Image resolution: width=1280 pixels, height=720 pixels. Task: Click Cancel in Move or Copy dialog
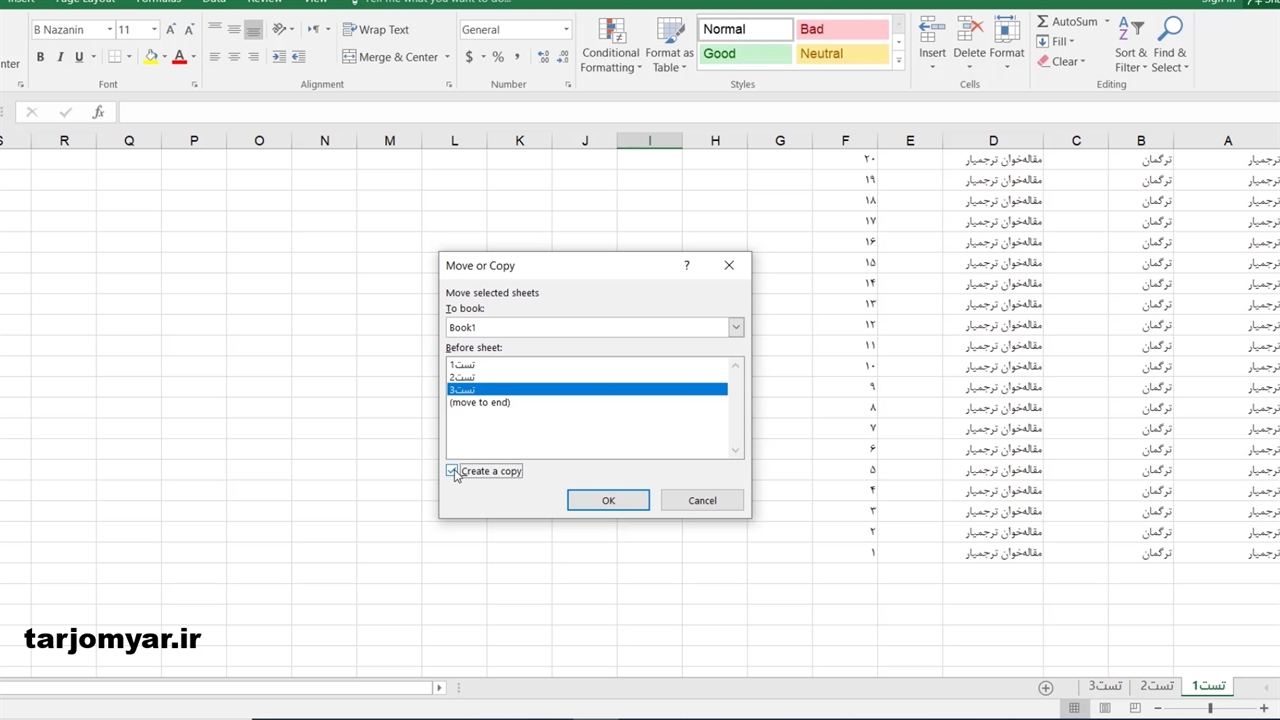[702, 500]
